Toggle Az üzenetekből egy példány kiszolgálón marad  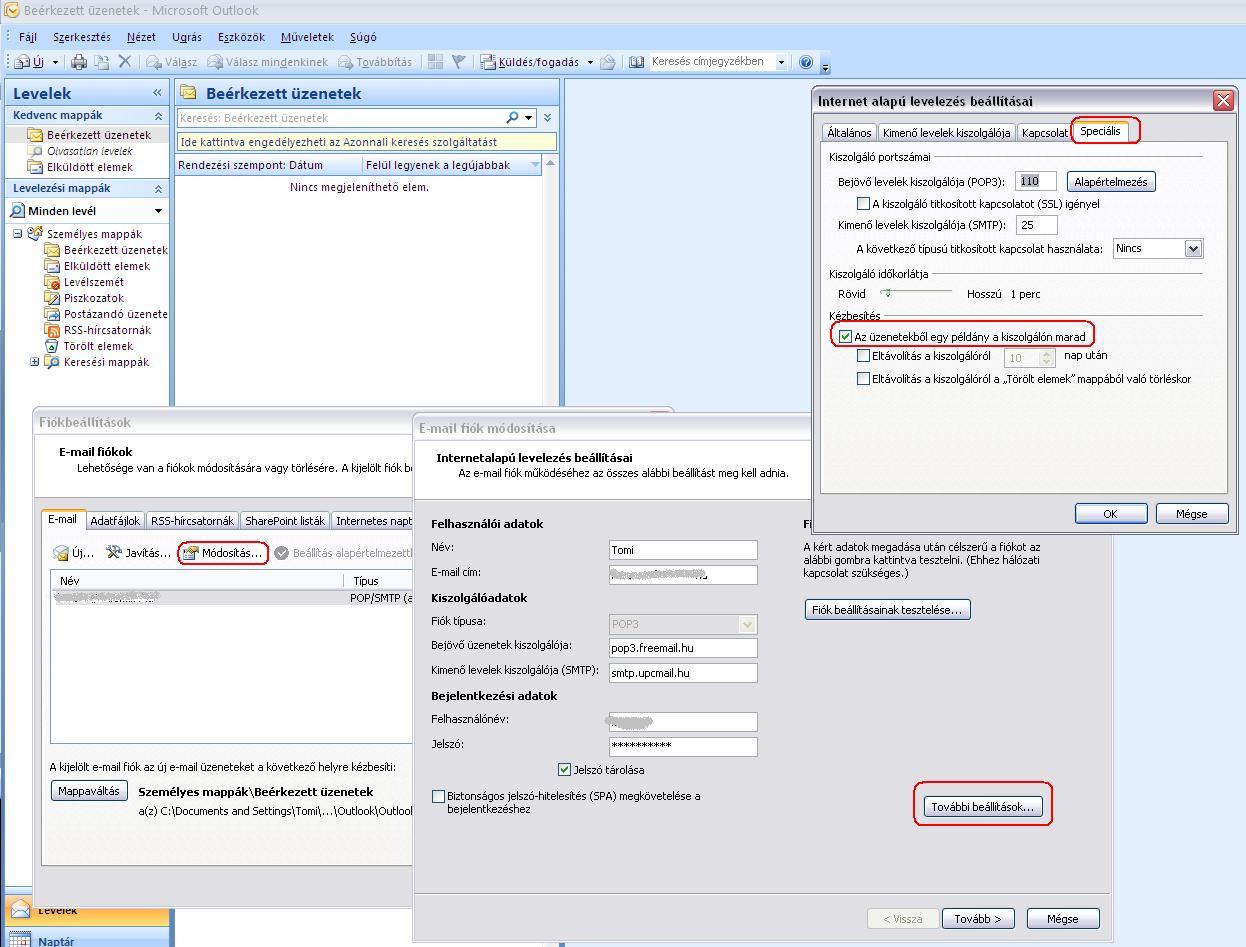846,337
